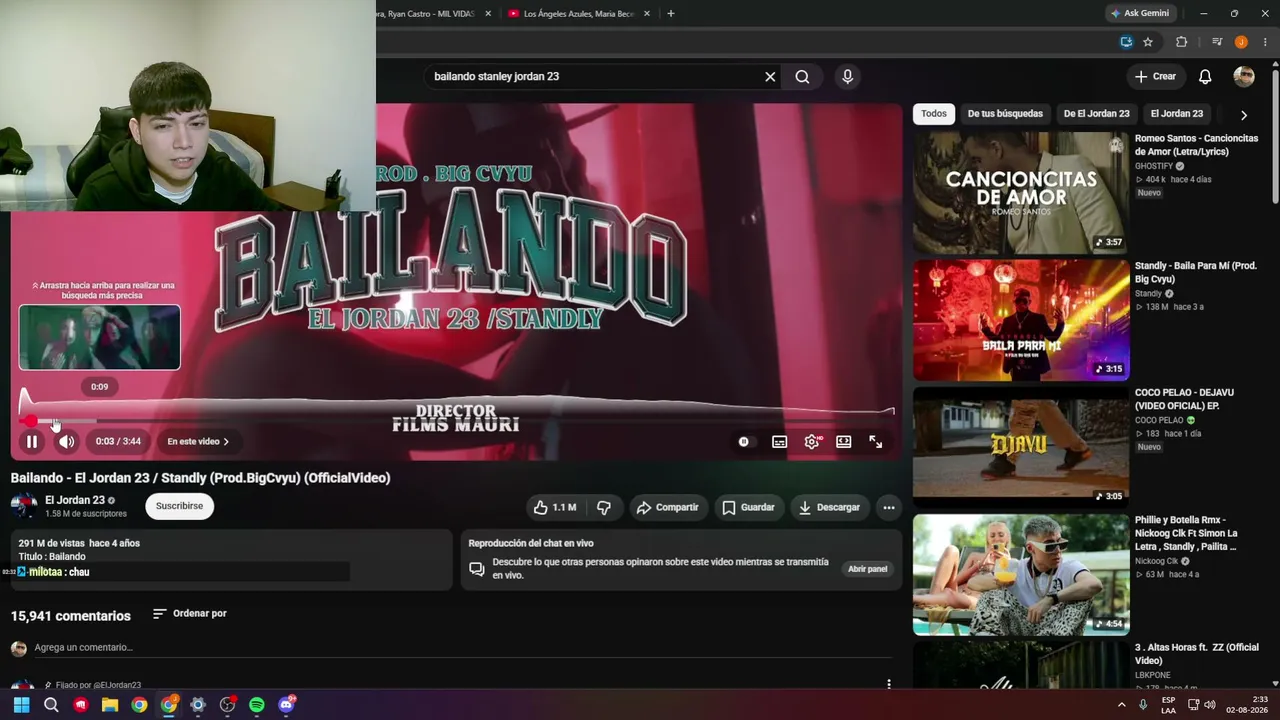This screenshot has height=720, width=1280.
Task: Open File Explorer from the taskbar
Action: 110,705
